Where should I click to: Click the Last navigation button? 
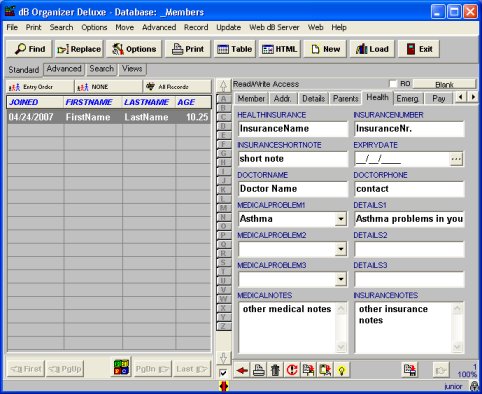click(x=192, y=369)
